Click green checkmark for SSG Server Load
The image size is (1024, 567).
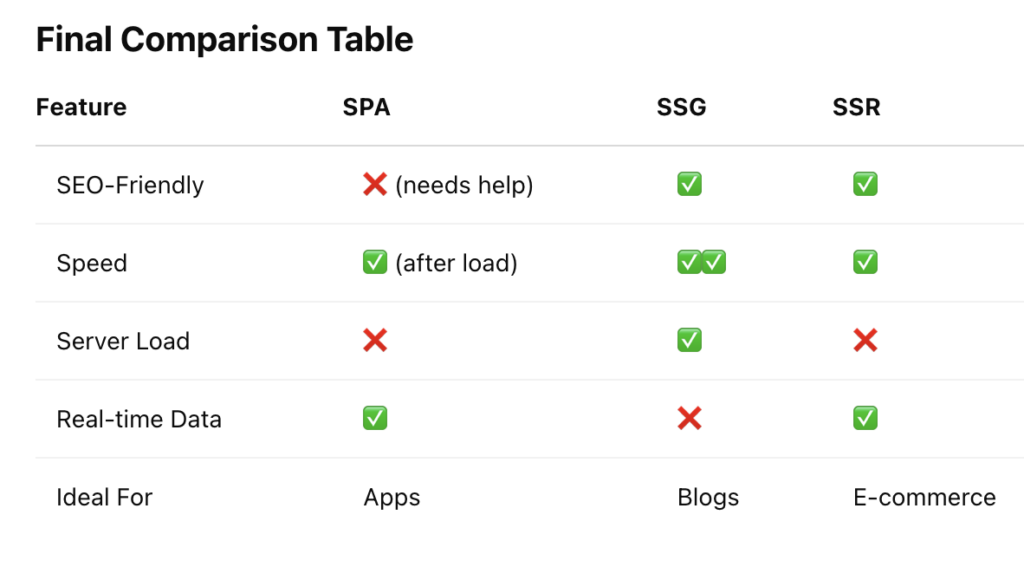pyautogui.click(x=689, y=341)
